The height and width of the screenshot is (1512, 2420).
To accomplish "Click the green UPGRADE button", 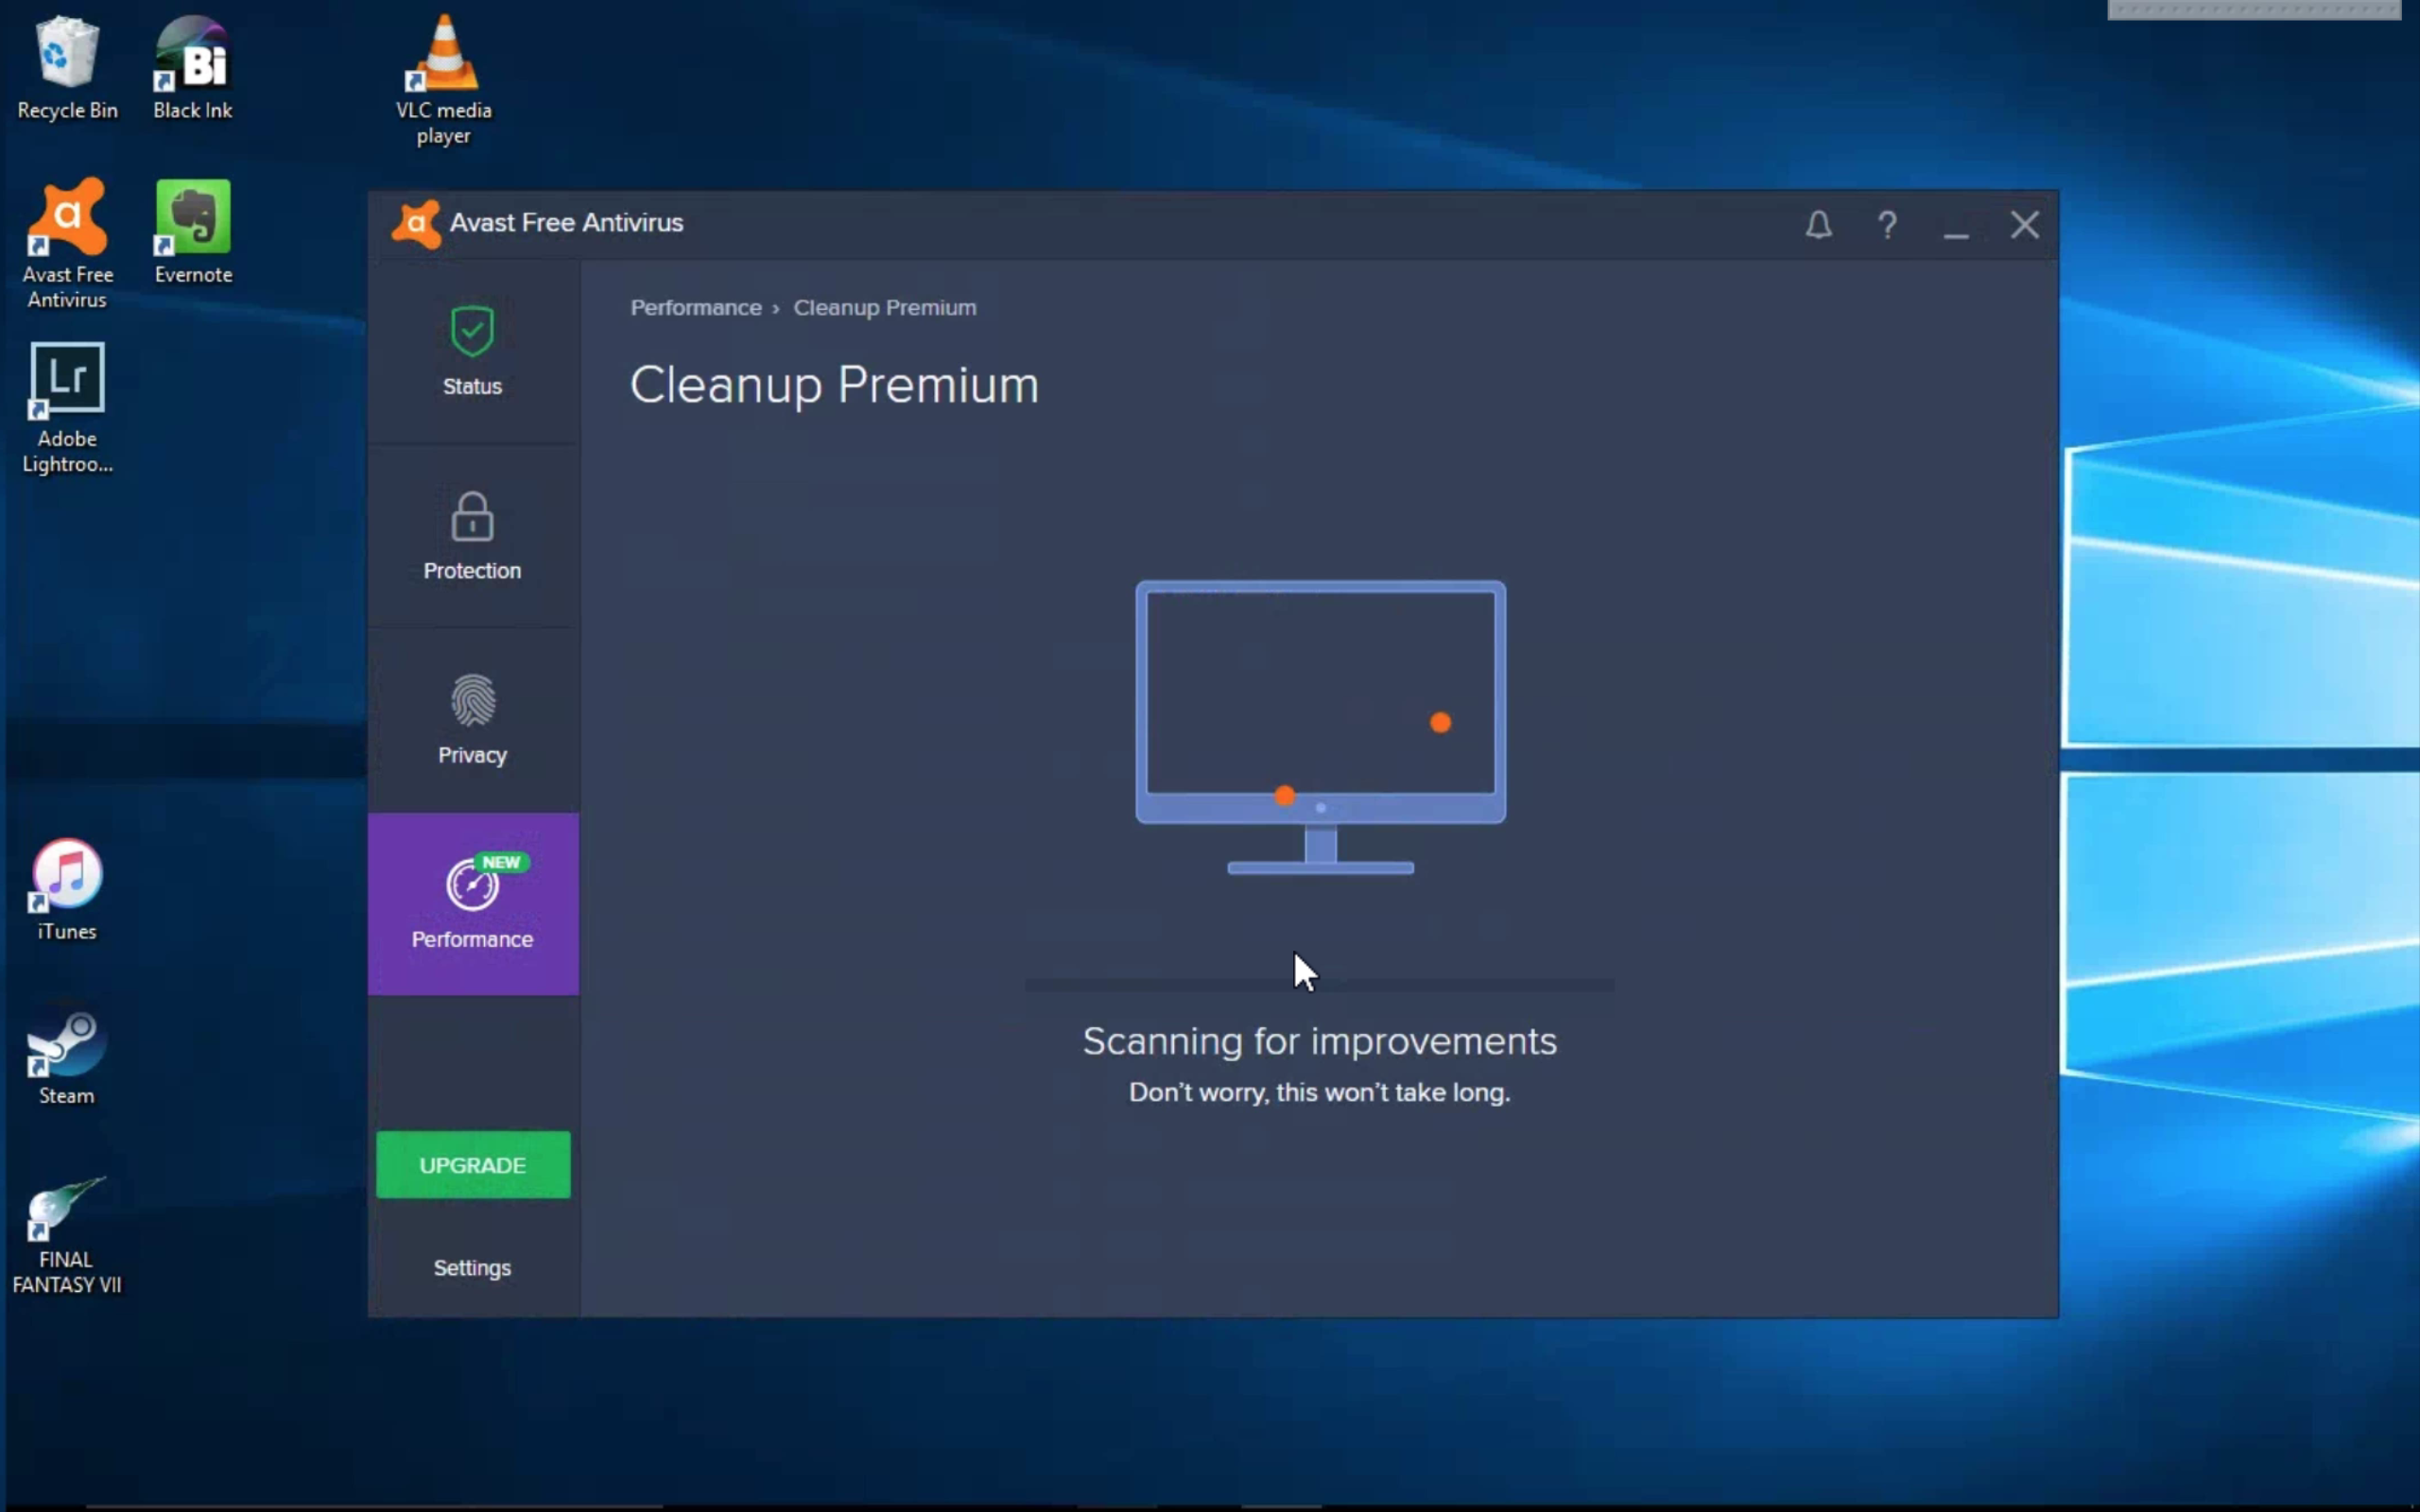I will click(473, 1165).
